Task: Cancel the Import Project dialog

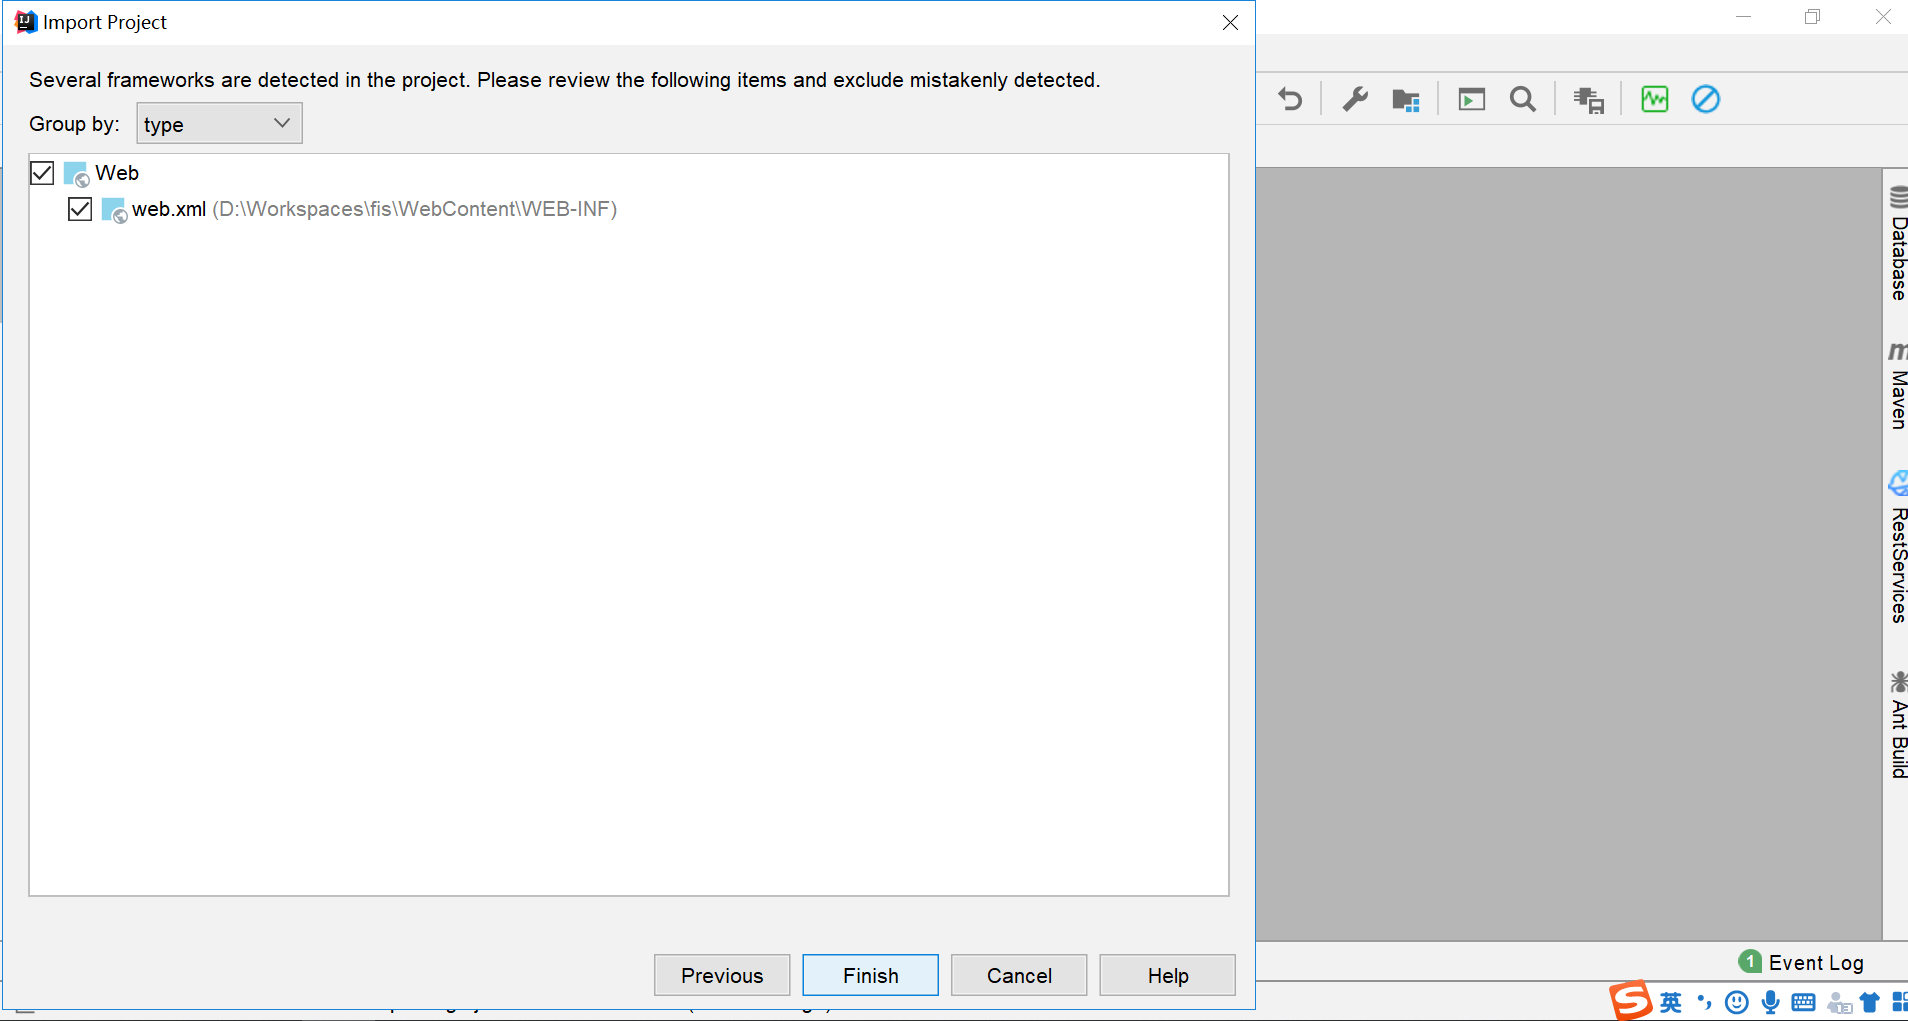Action: coord(1019,975)
